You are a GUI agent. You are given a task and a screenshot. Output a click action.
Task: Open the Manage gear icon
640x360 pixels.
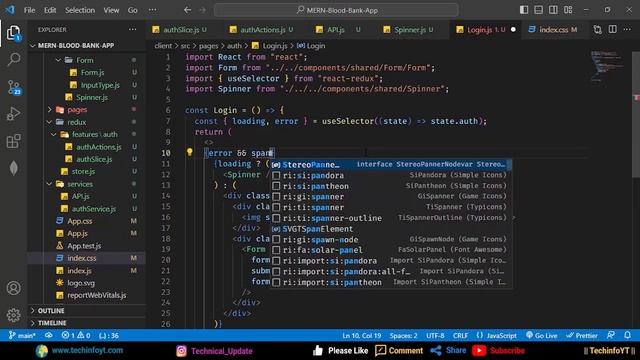(13, 315)
